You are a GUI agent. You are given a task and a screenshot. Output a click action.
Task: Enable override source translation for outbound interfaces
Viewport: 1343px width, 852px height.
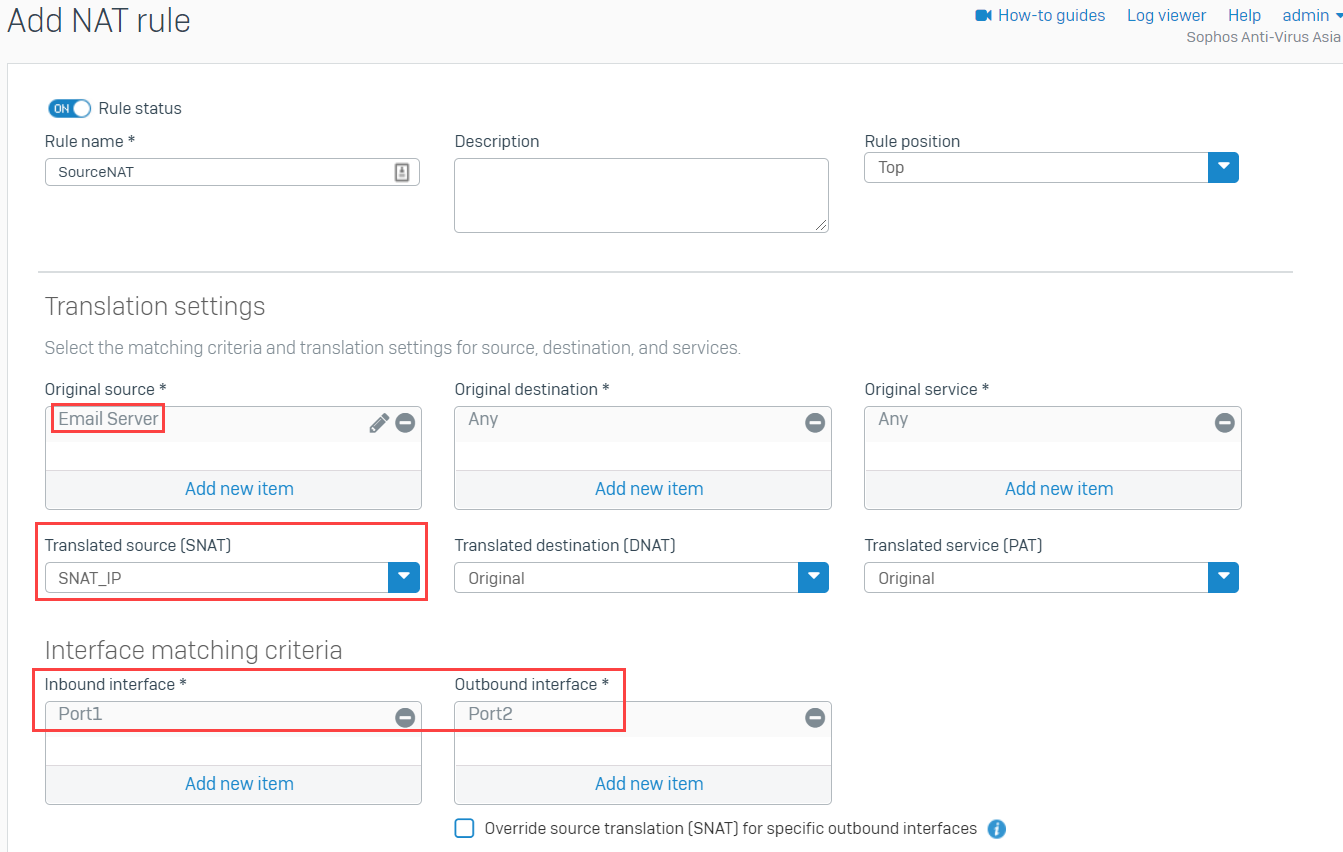pos(464,828)
